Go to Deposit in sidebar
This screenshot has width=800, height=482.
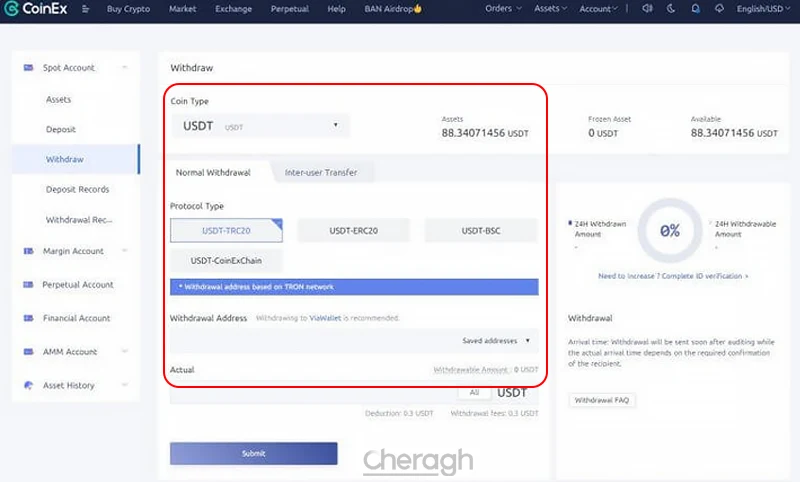[x=61, y=130]
